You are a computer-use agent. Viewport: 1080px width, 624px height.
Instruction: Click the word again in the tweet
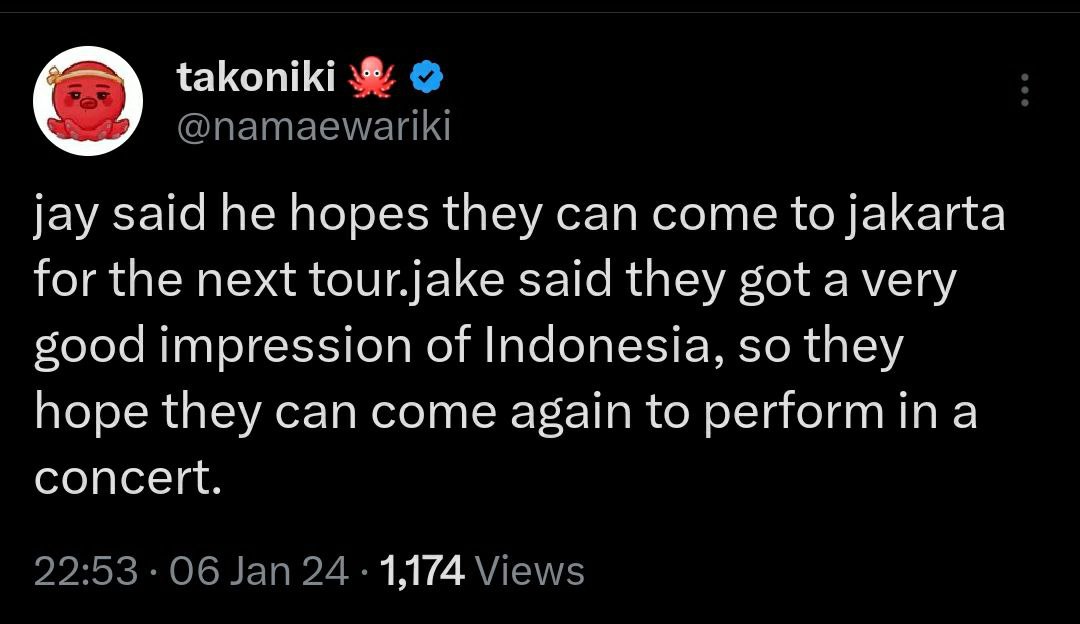click(x=571, y=415)
